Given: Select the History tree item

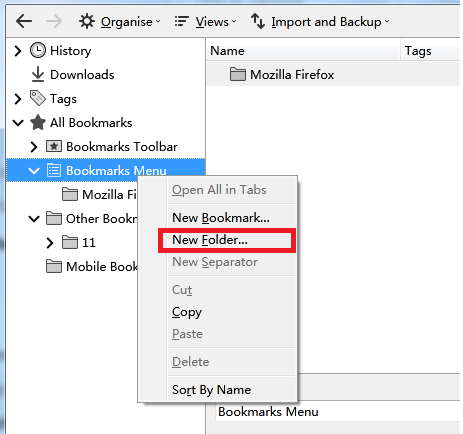Looking at the screenshot, I should (x=70, y=51).
